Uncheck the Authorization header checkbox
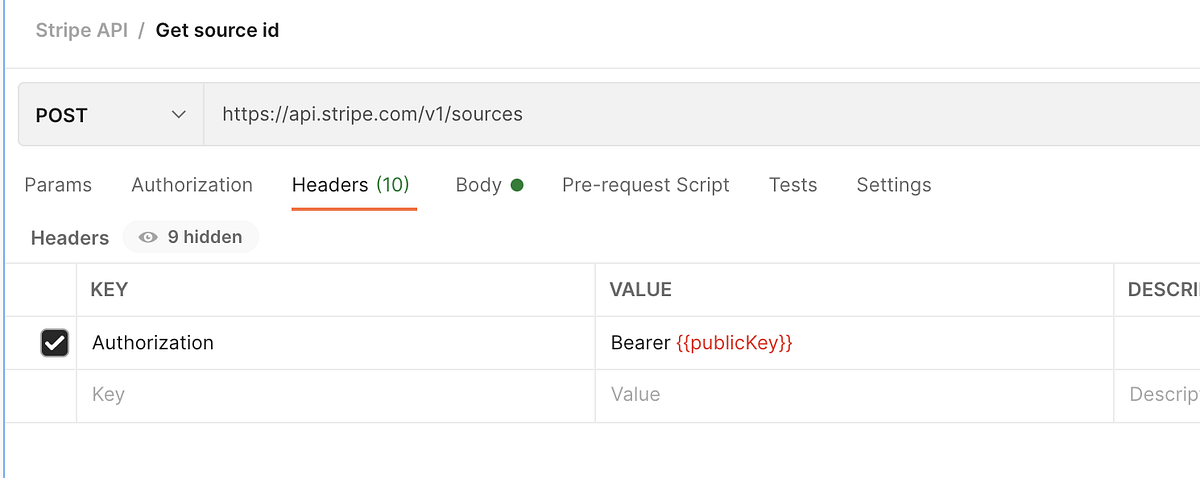The width and height of the screenshot is (1200, 478). pyautogui.click(x=54, y=343)
